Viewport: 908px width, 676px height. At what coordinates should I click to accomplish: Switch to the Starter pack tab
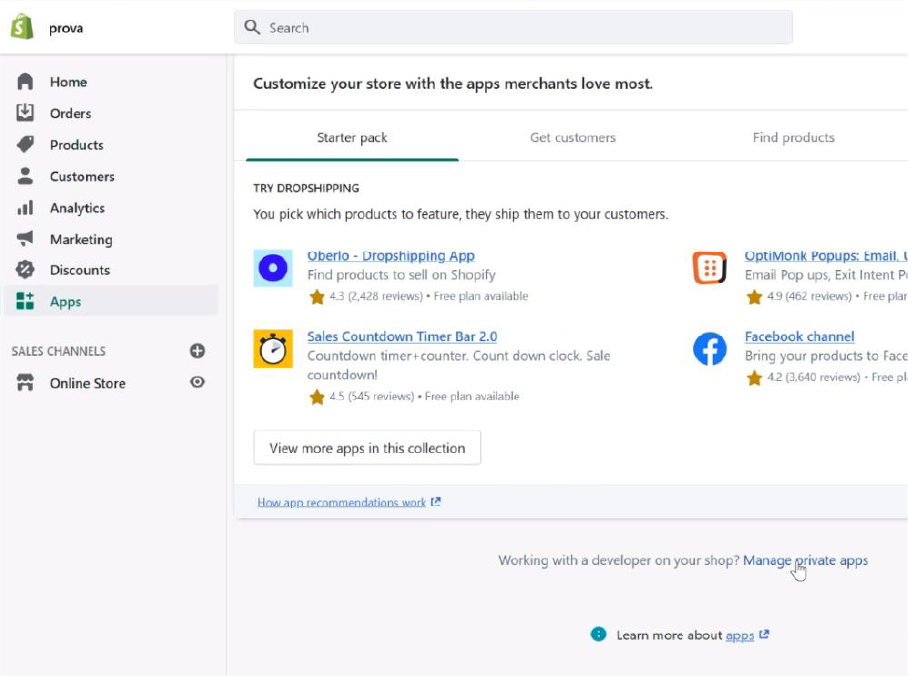(x=352, y=138)
